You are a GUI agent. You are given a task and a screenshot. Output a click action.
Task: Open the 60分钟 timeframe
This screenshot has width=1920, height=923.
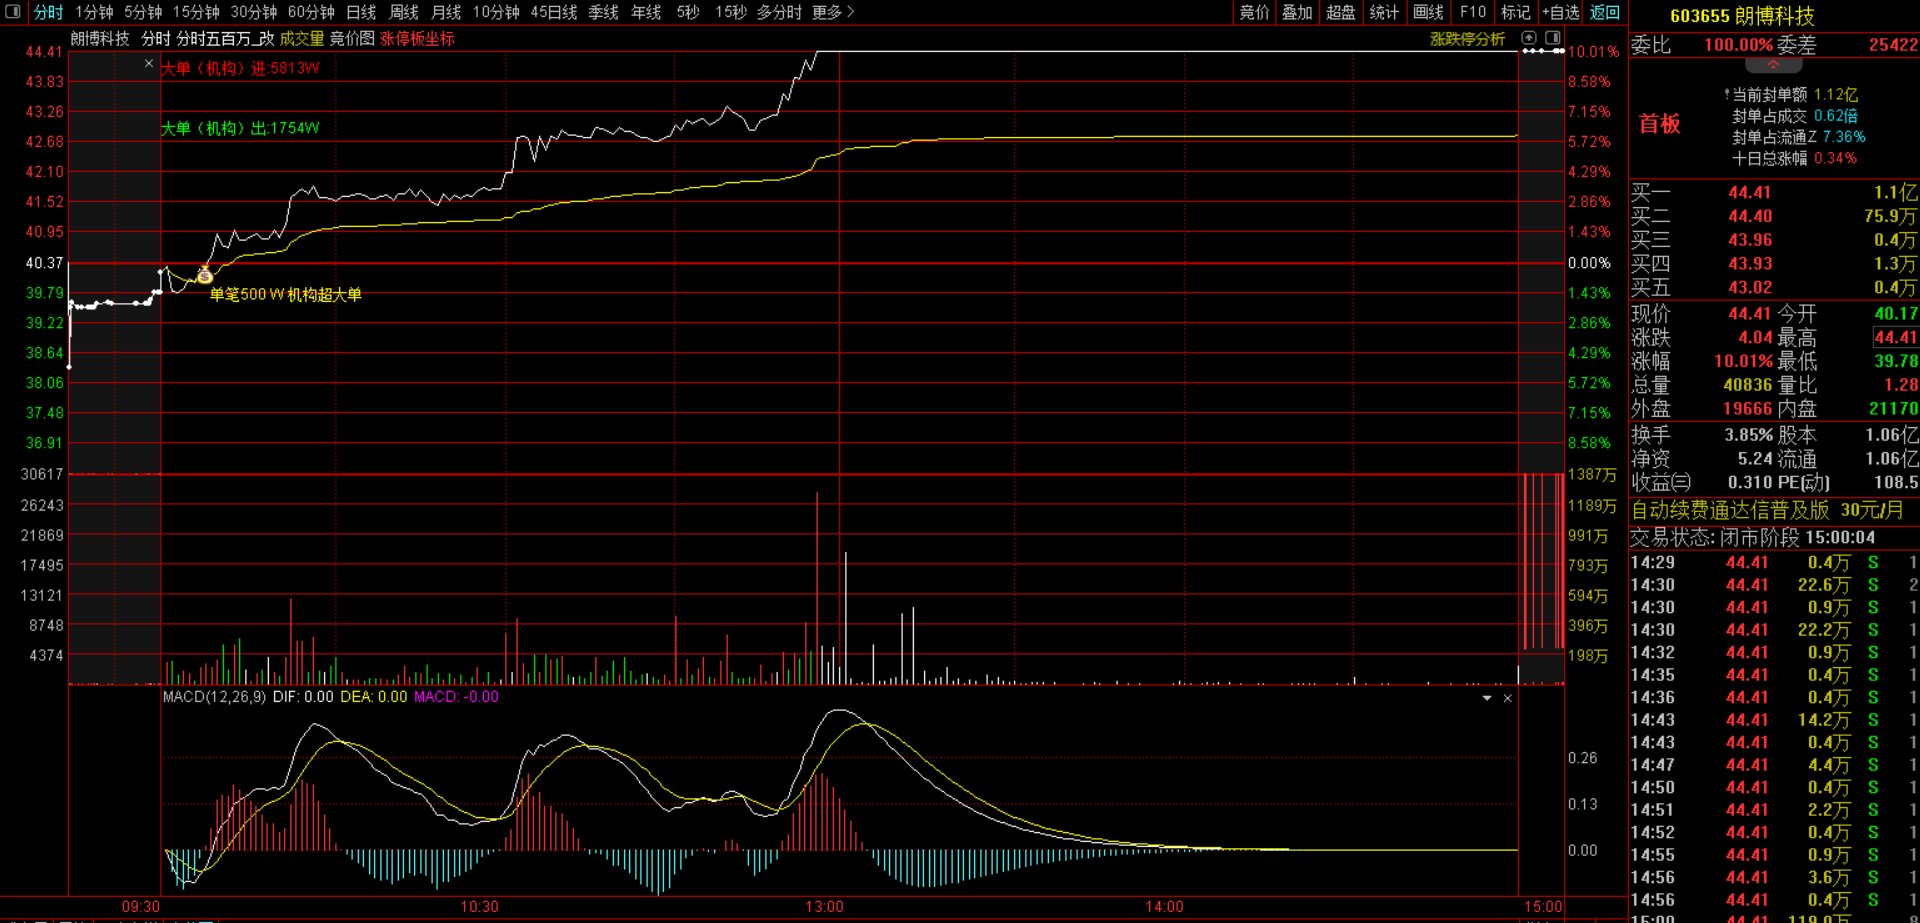311,12
